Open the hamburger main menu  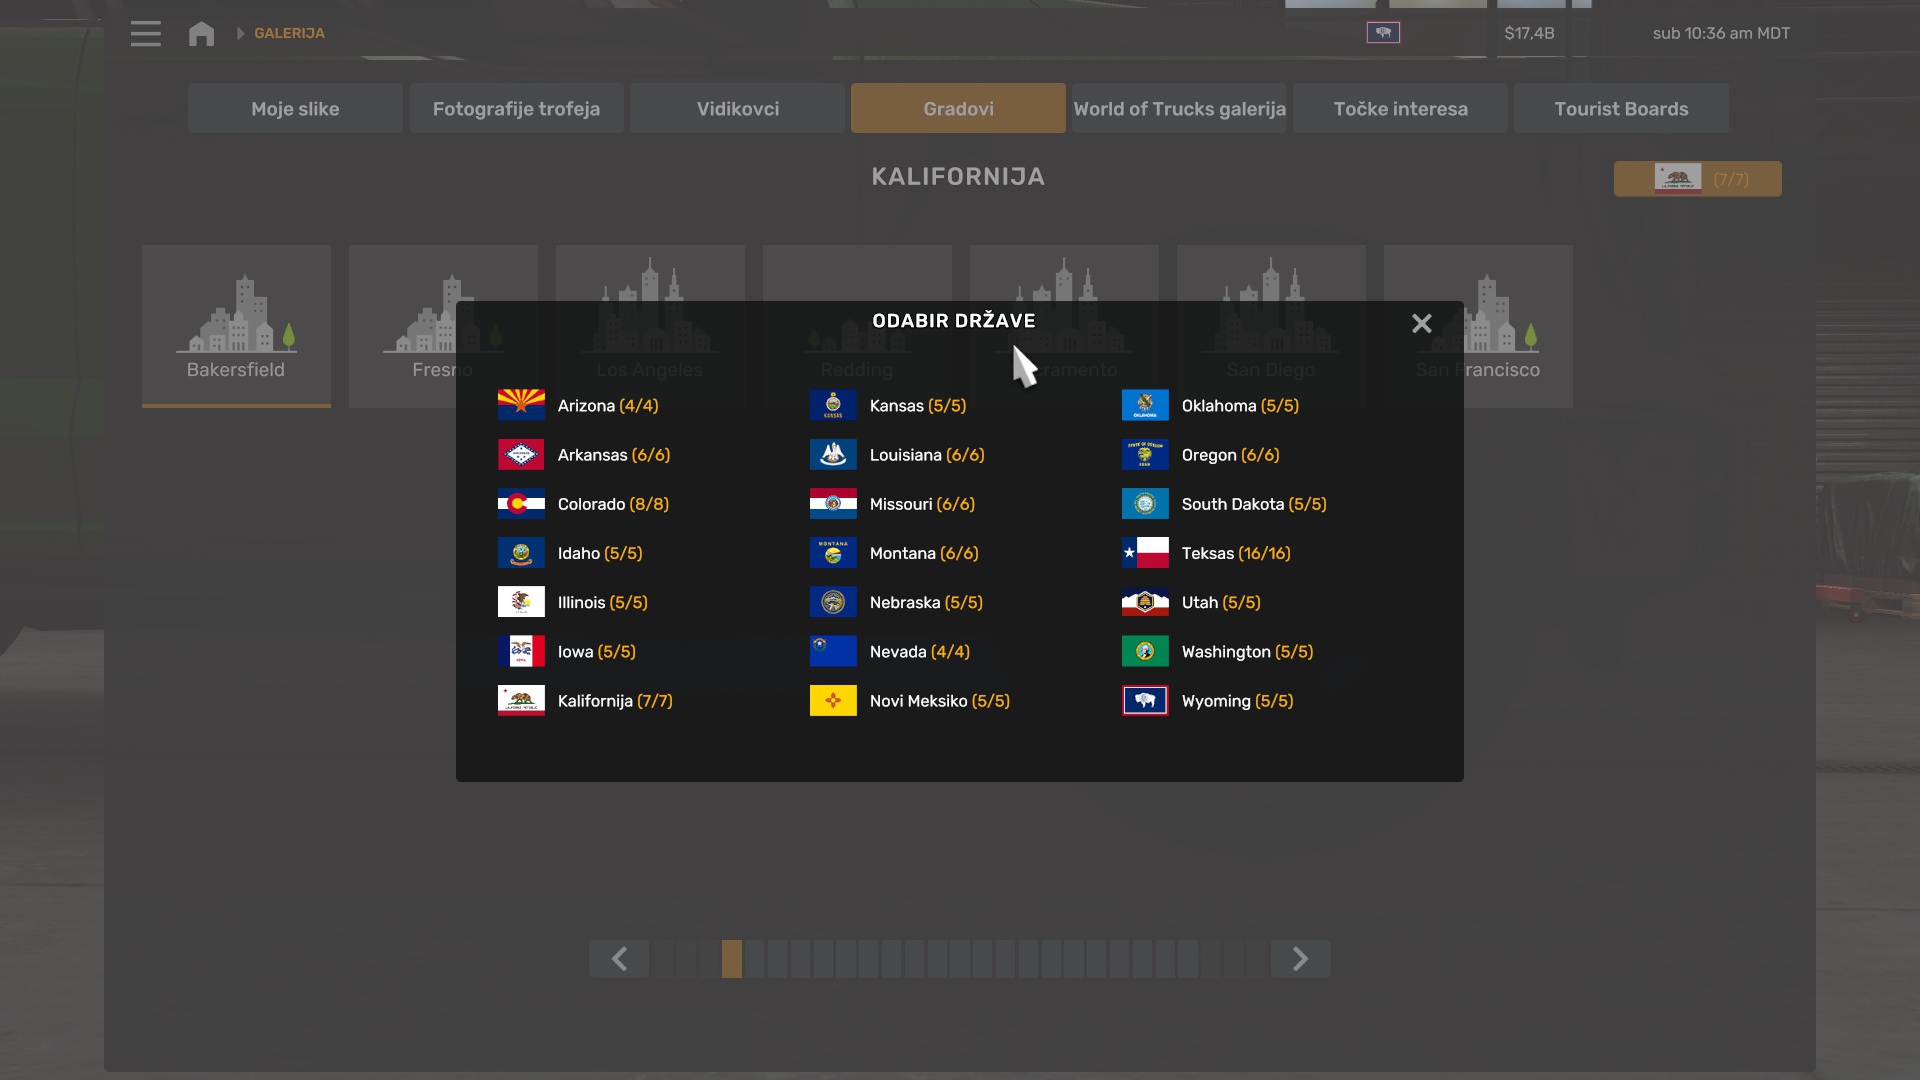coord(145,33)
